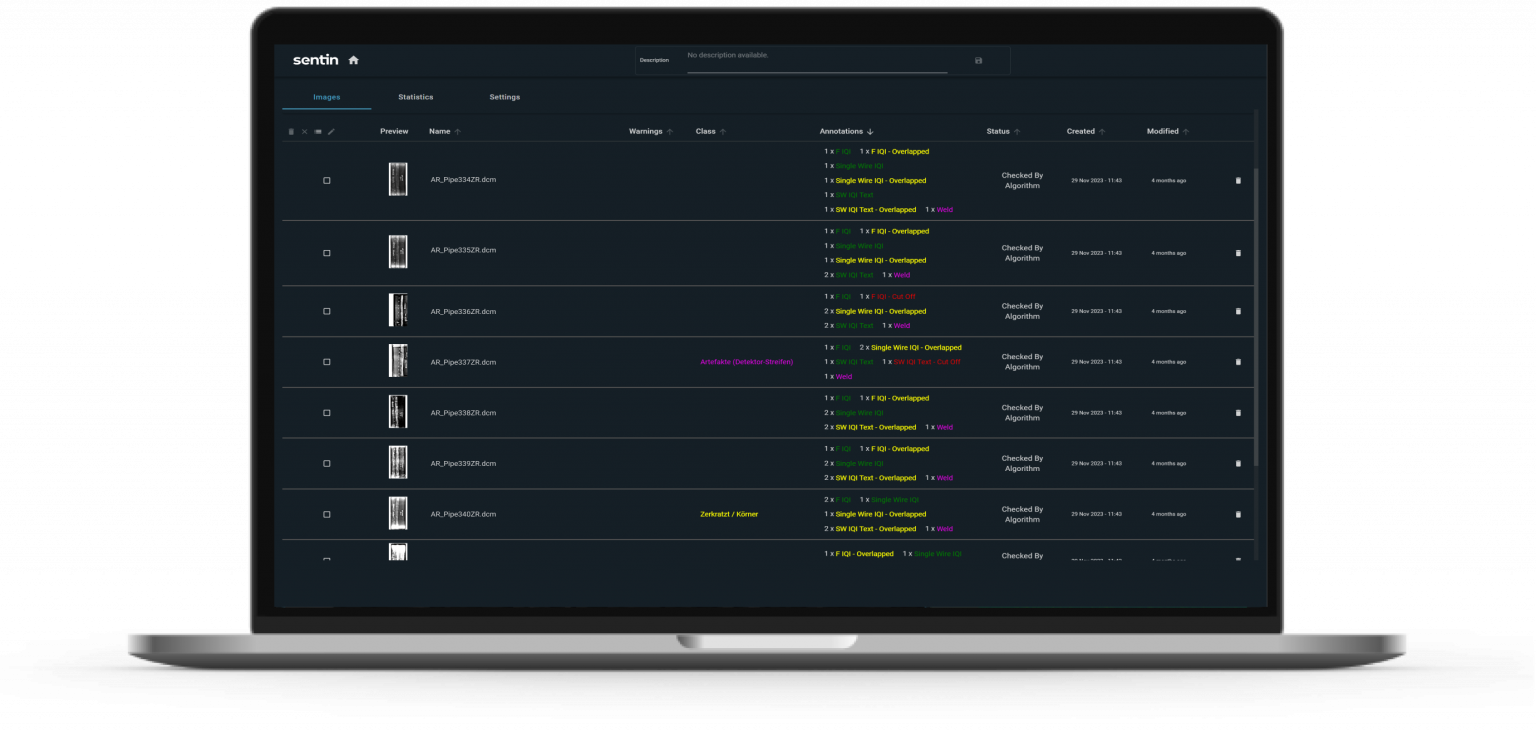
Task: Delete the AR_Pipe337ZR.dcm row via trash icon
Action: click(1238, 362)
